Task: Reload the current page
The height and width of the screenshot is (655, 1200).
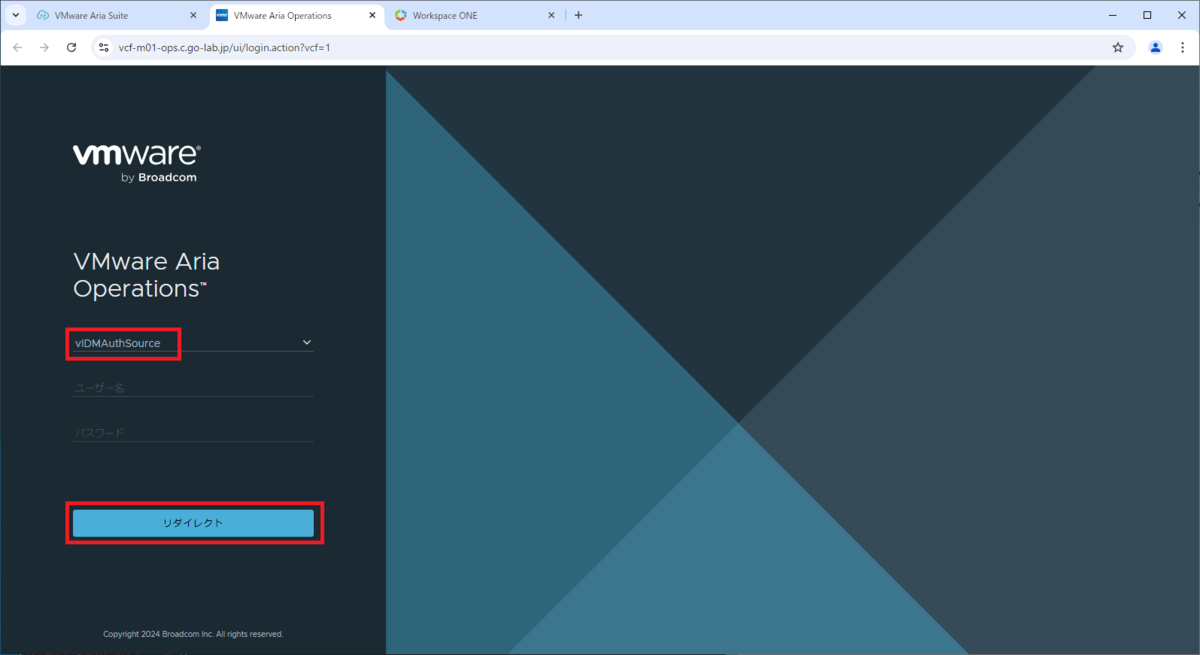Action: pyautogui.click(x=71, y=47)
